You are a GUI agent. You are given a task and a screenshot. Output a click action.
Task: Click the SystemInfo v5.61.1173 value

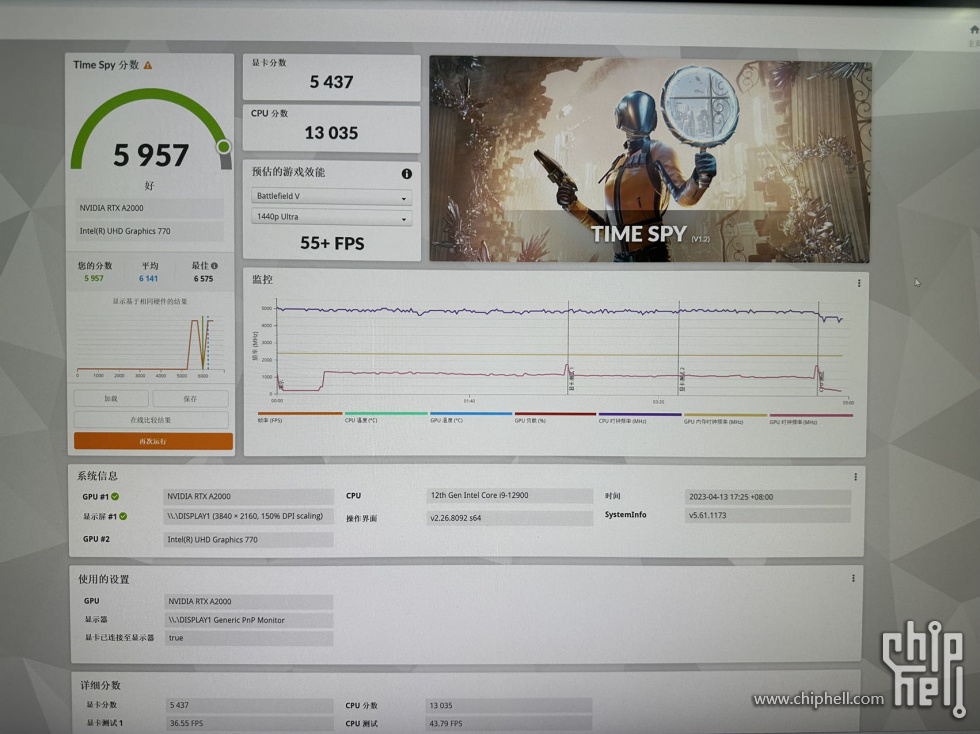(768, 515)
